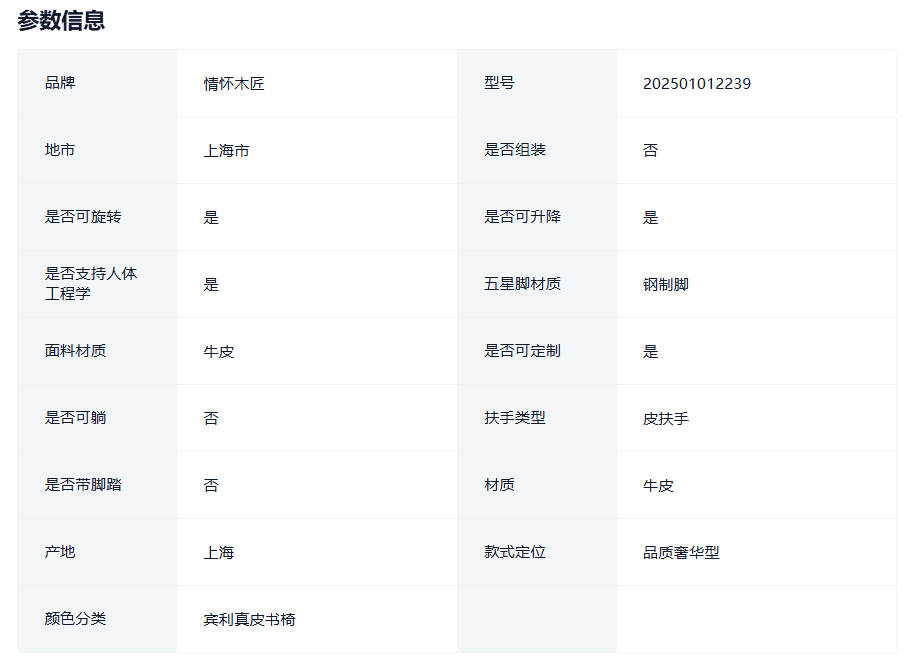Click the 宾利真皮书椅 color category value
Image resolution: width=919 pixels, height=668 pixels.
tap(249, 620)
